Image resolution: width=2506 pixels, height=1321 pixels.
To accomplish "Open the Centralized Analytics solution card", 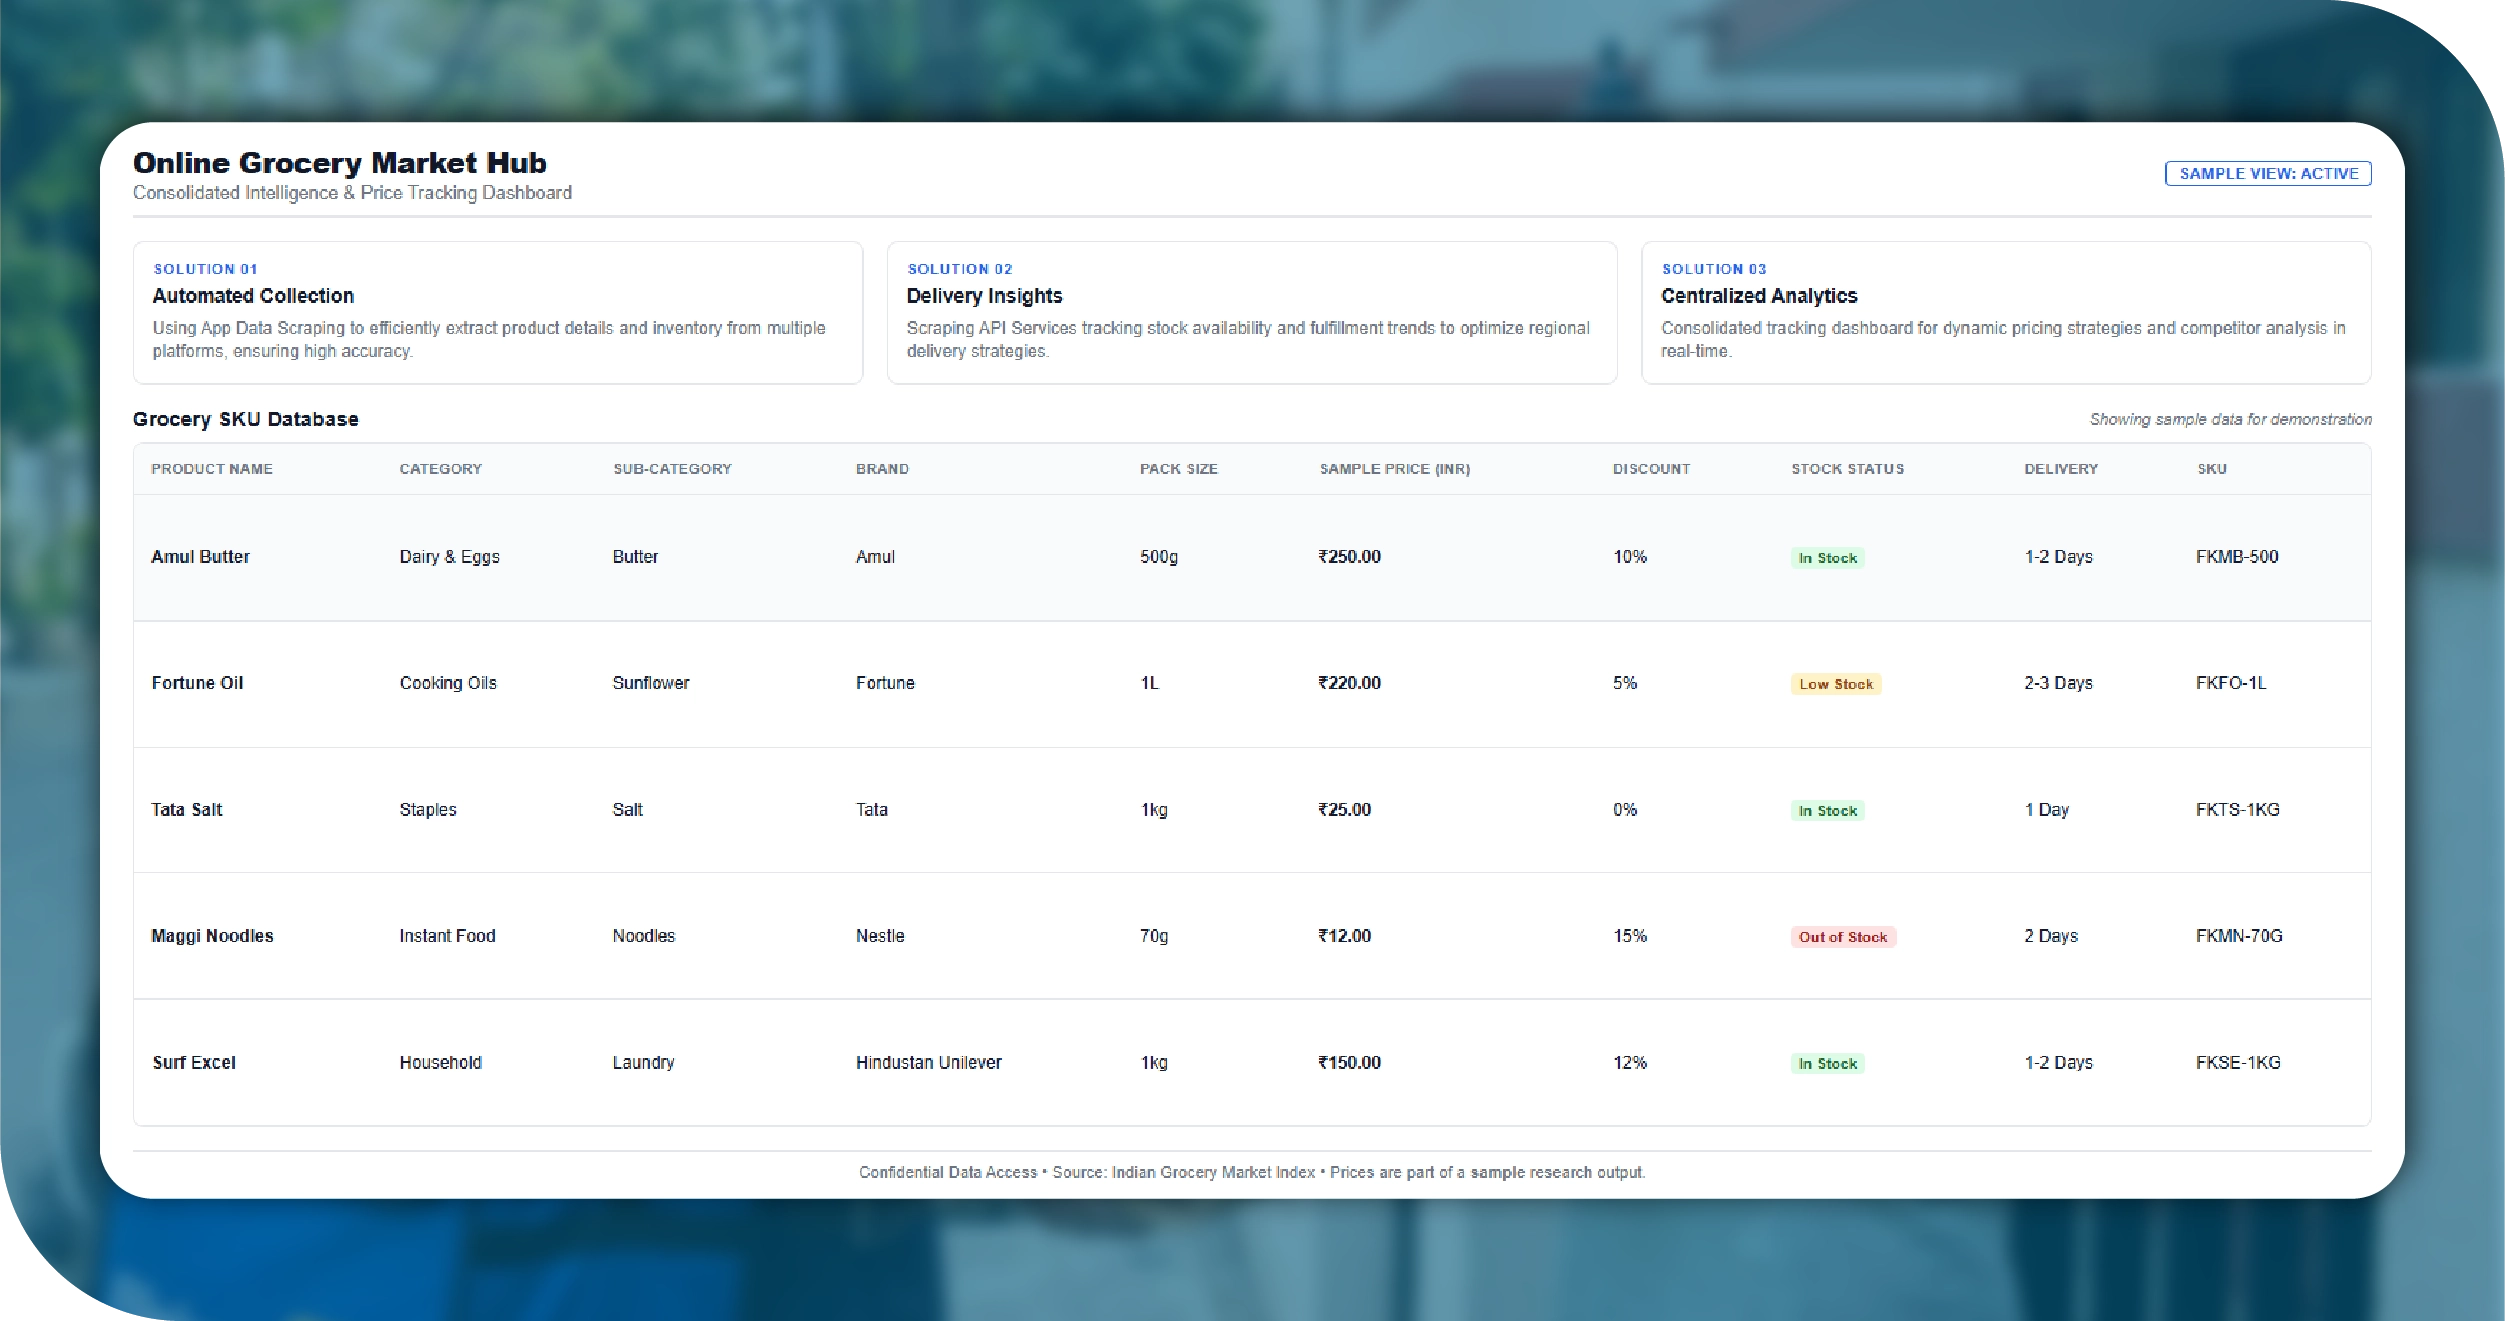I will point(2004,312).
